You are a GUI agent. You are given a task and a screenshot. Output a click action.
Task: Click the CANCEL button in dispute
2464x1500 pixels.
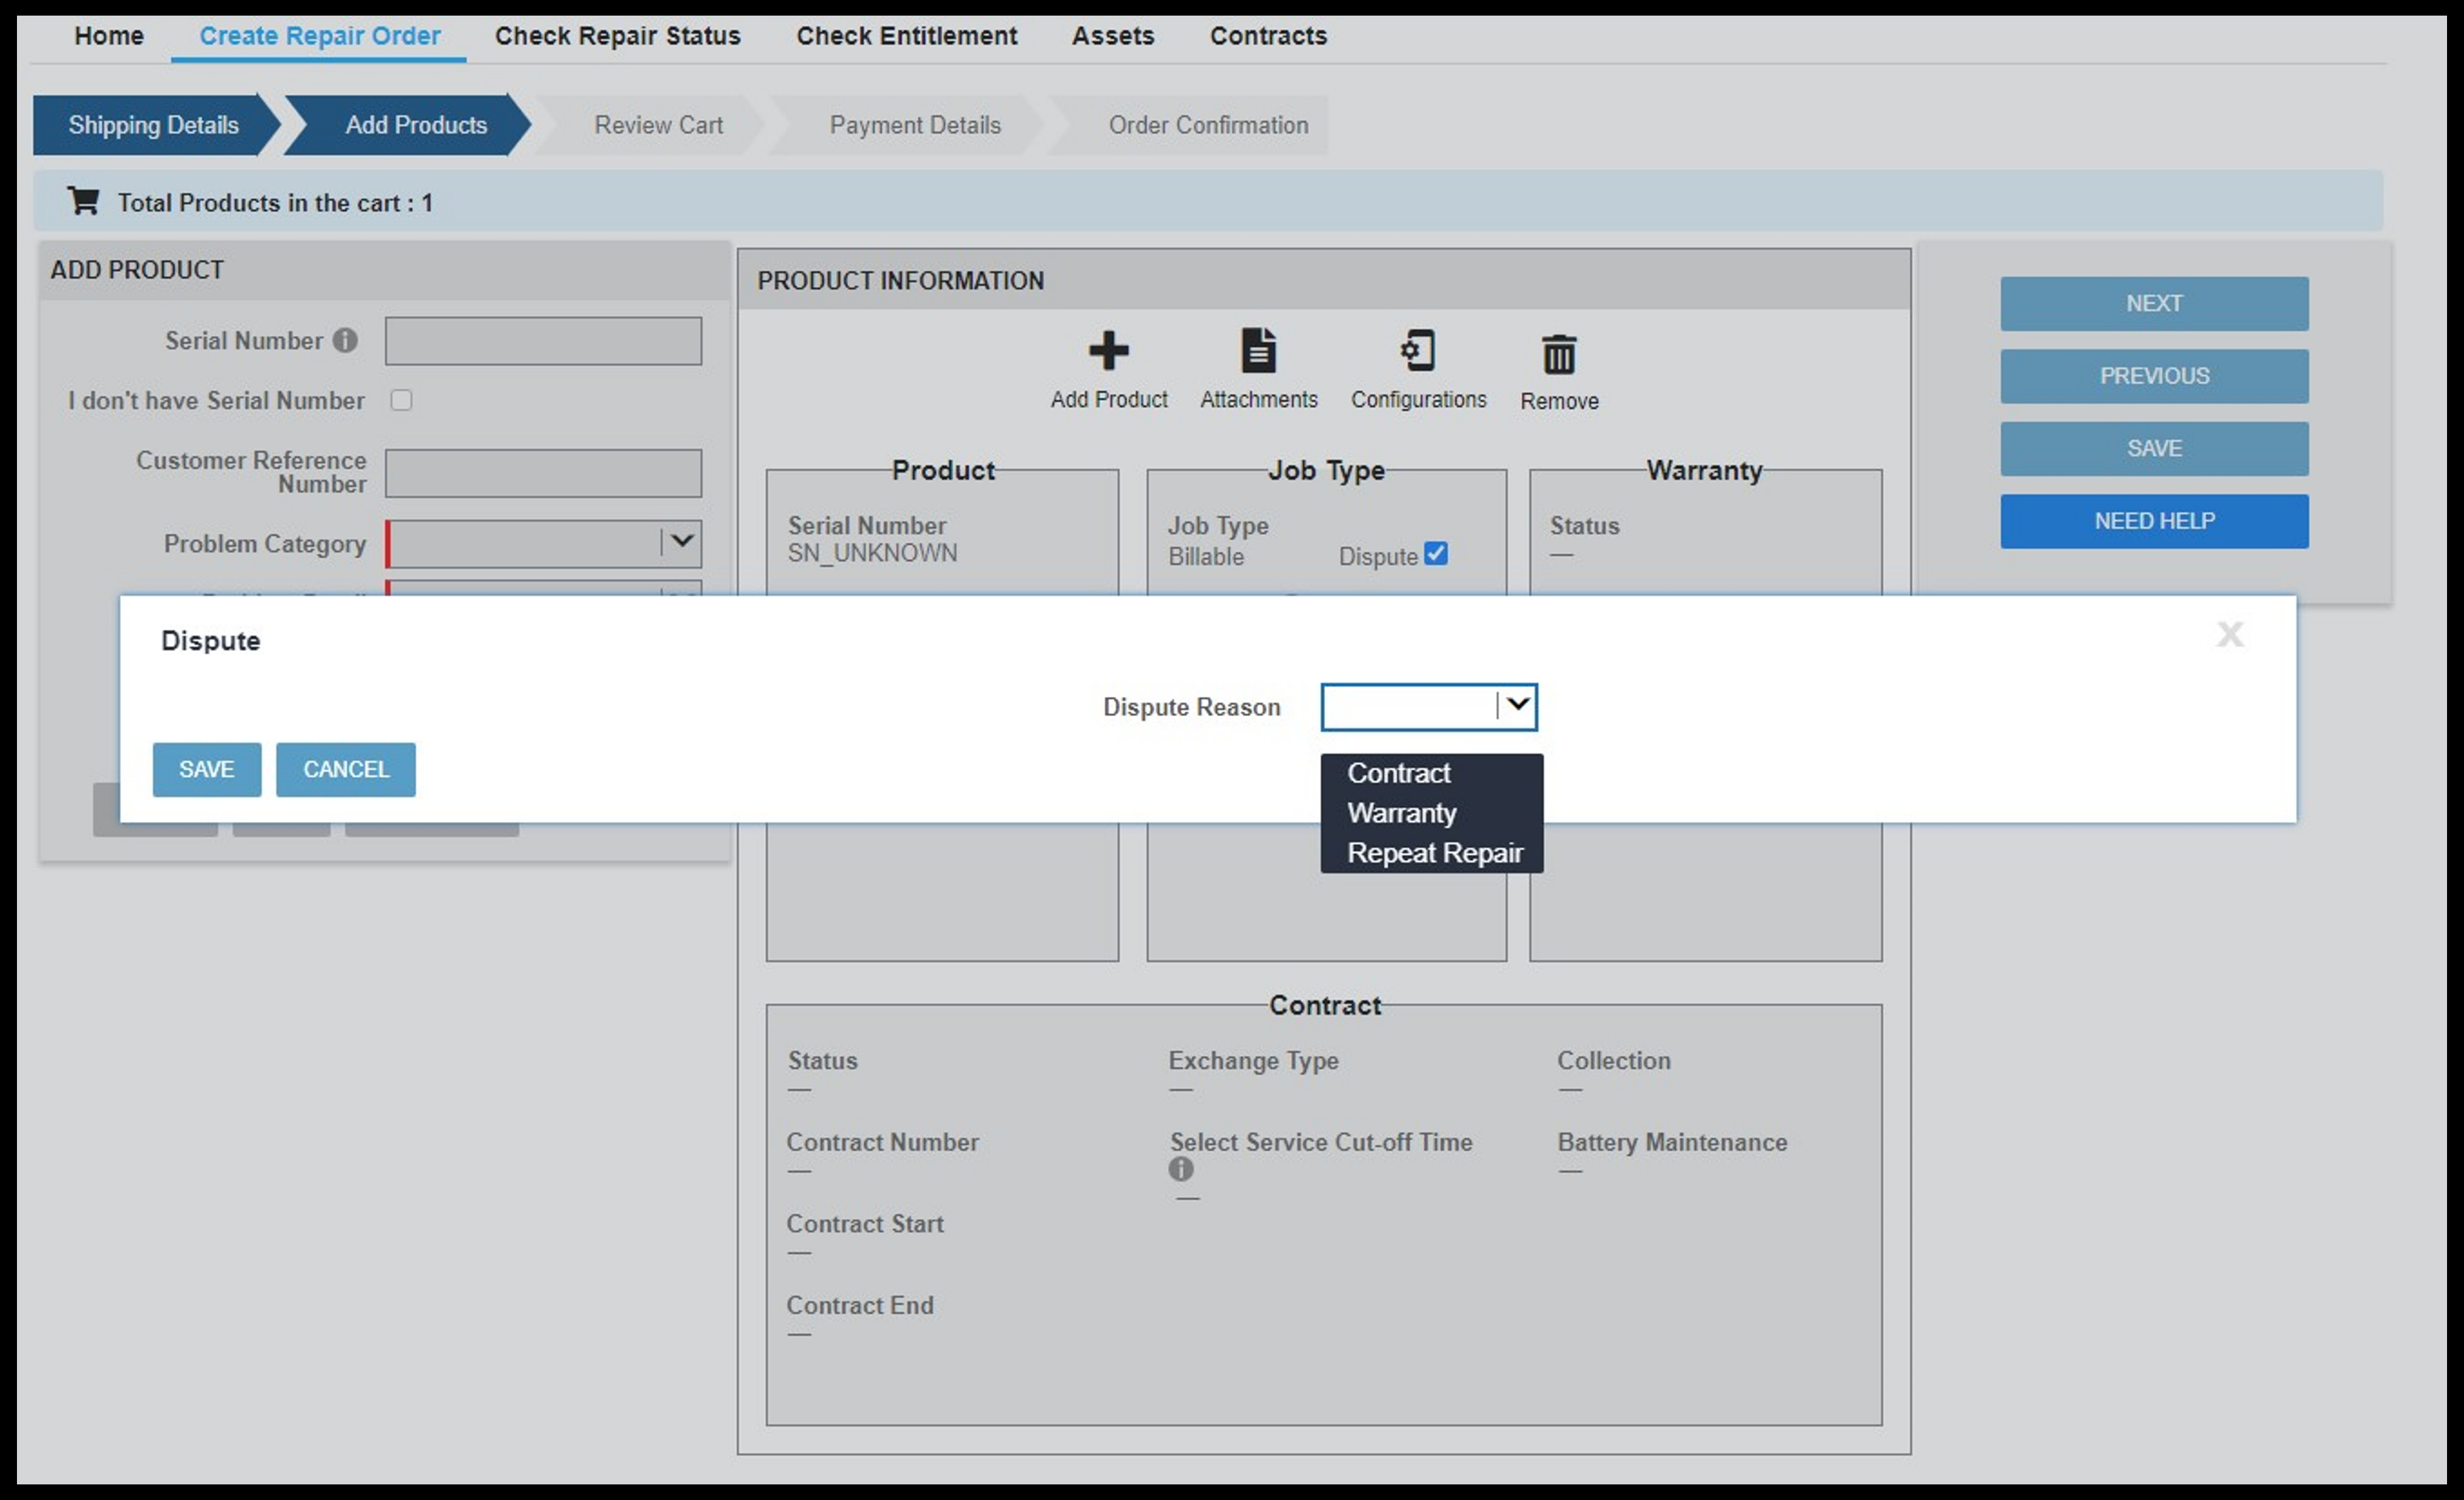click(x=343, y=768)
